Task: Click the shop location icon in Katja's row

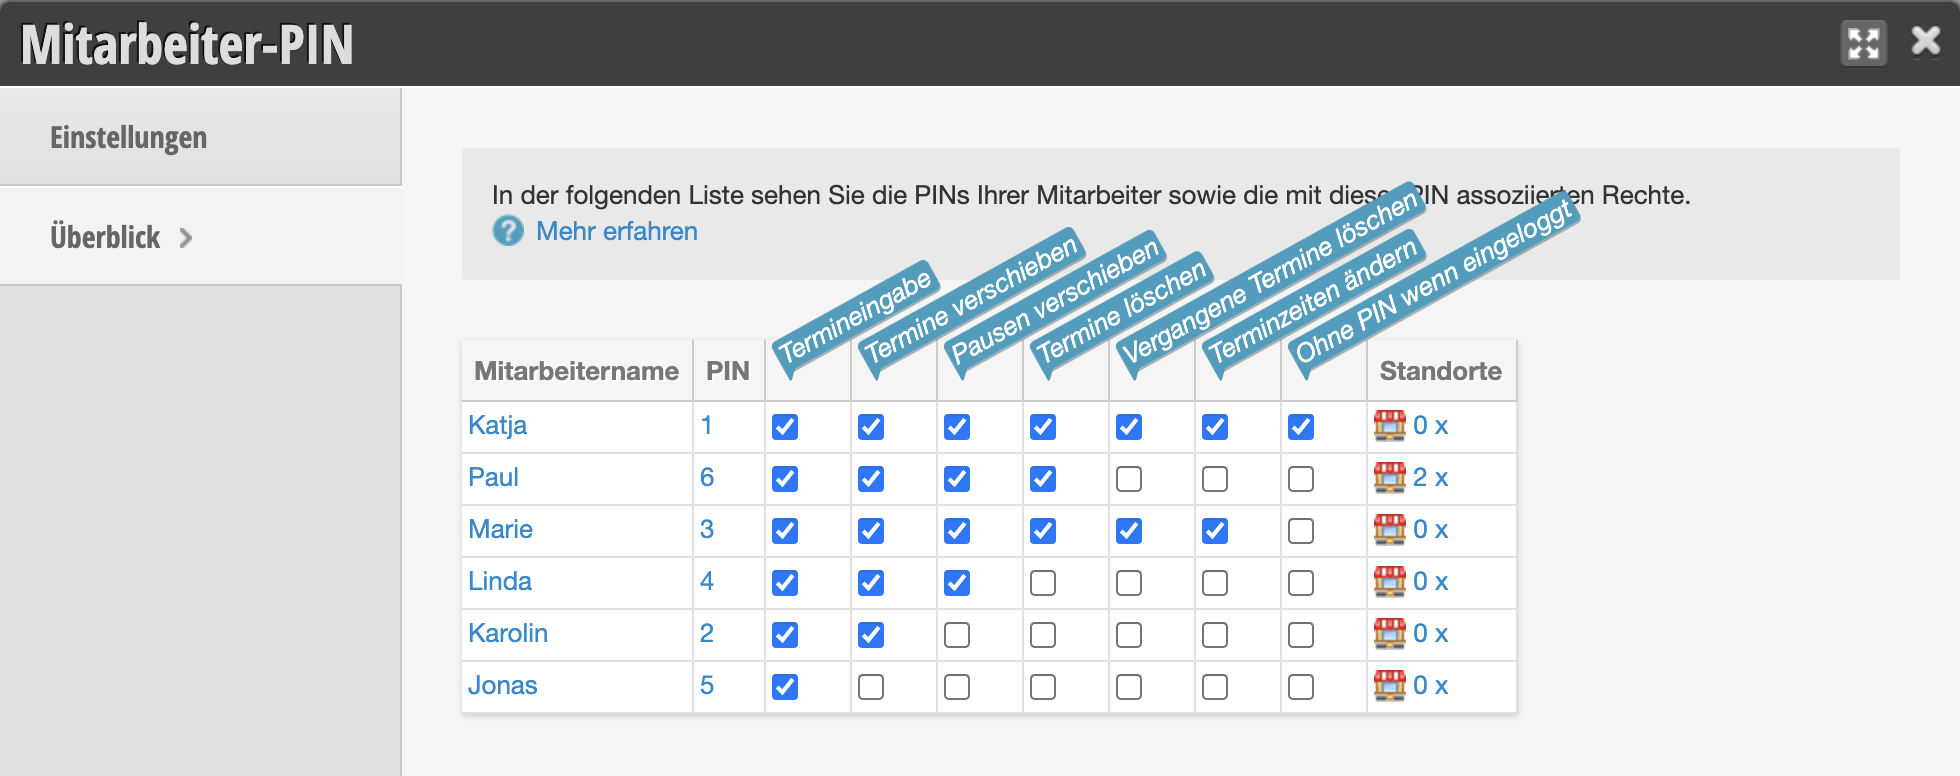Action: [1389, 425]
